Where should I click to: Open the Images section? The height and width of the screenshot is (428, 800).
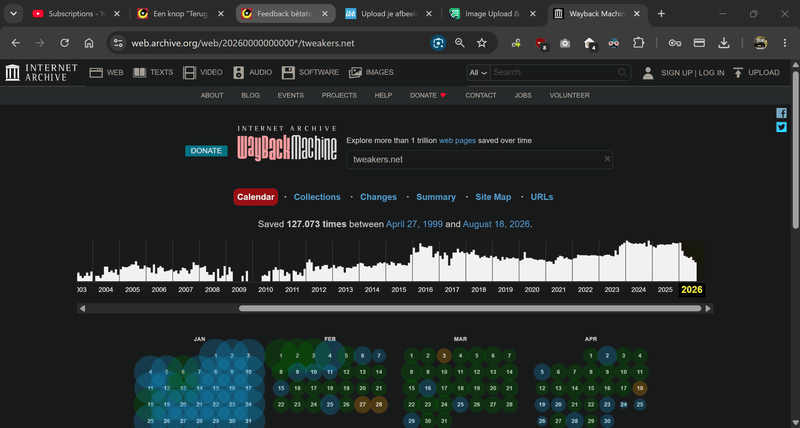(x=371, y=72)
